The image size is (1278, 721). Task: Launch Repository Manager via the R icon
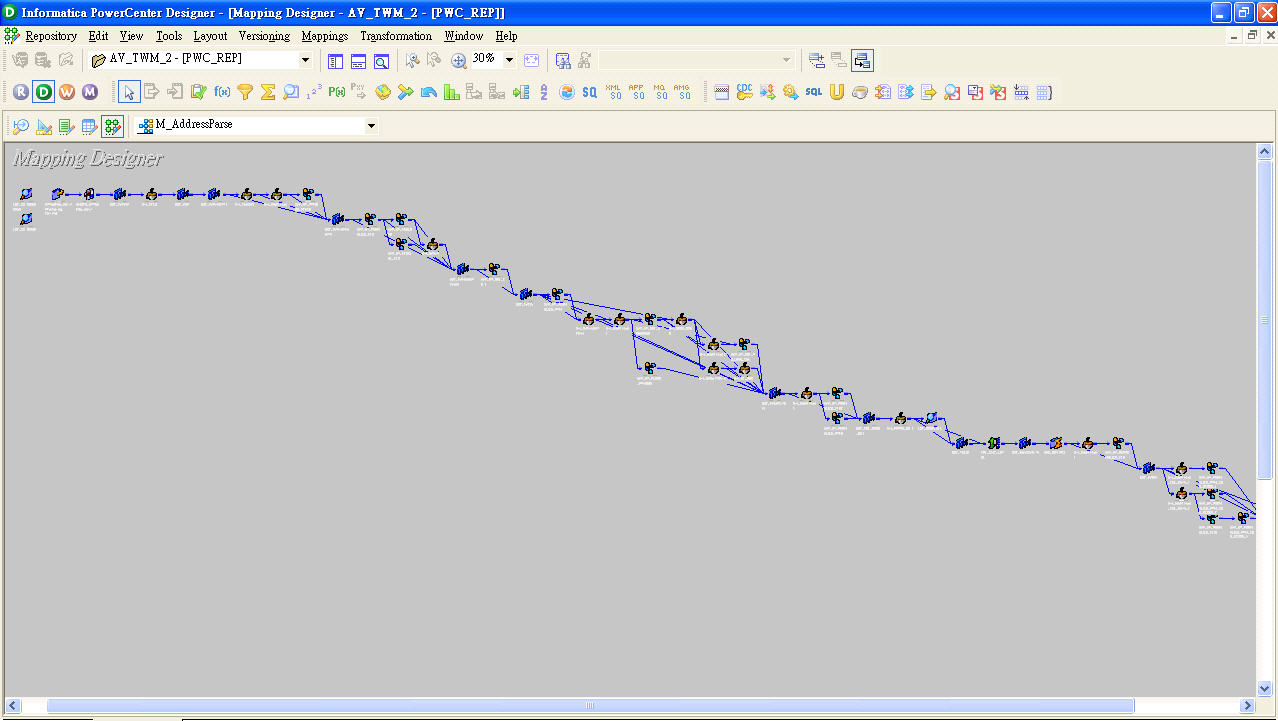(x=21, y=92)
